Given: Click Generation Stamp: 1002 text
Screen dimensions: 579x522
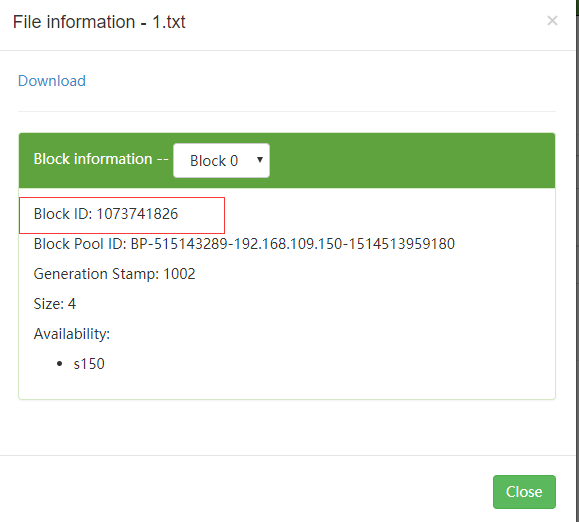Looking at the screenshot, I should click(x=114, y=274).
